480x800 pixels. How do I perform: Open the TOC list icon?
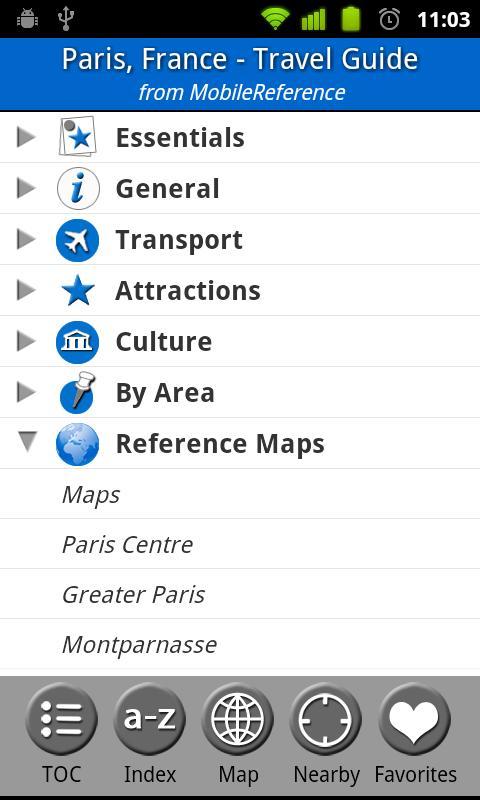coord(61,719)
